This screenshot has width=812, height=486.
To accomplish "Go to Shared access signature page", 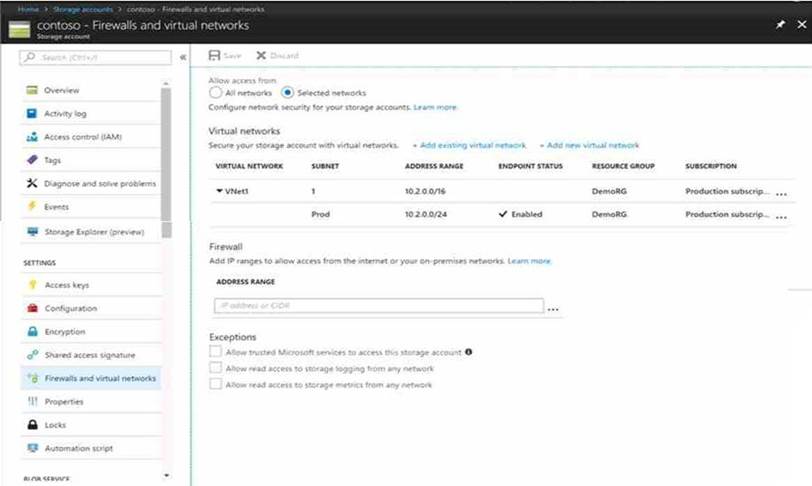I will 89,355.
